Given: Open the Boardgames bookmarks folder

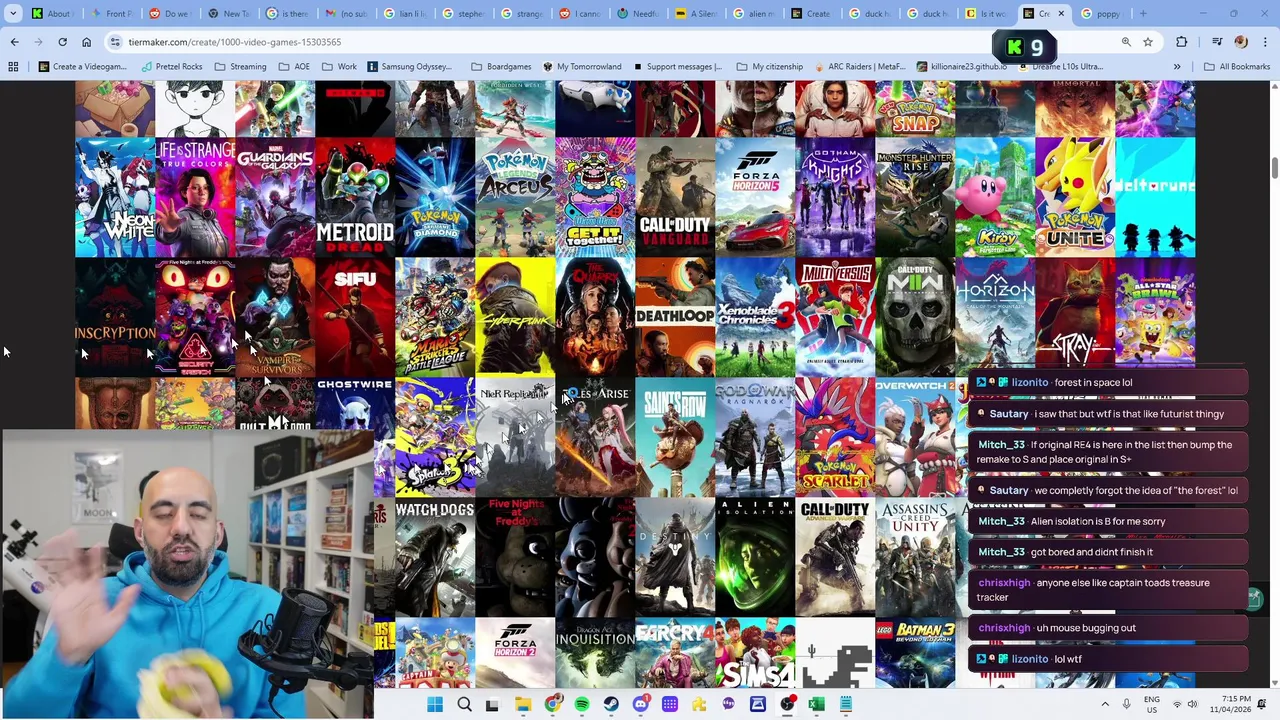Looking at the screenshot, I should 500,67.
